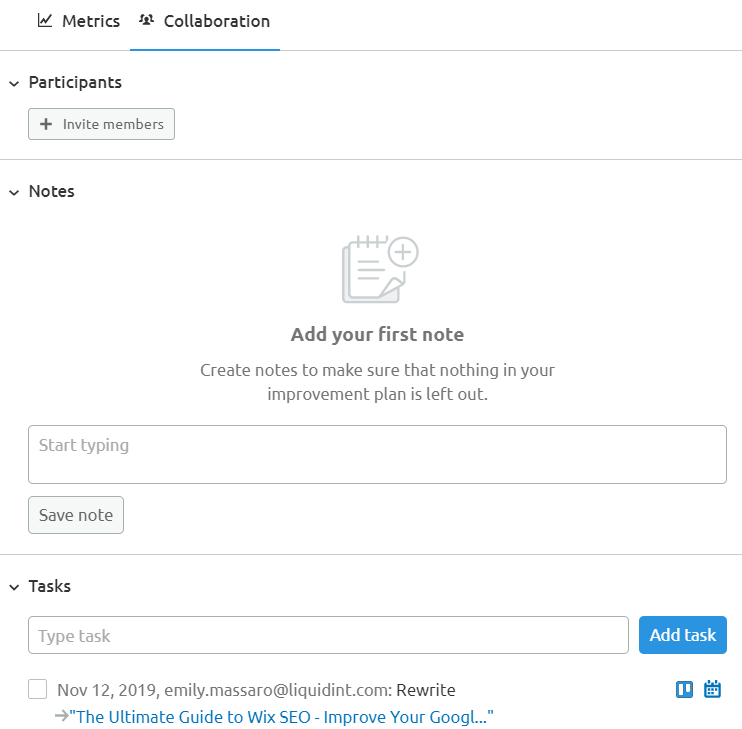Switch to the Metrics tab

pyautogui.click(x=79, y=21)
